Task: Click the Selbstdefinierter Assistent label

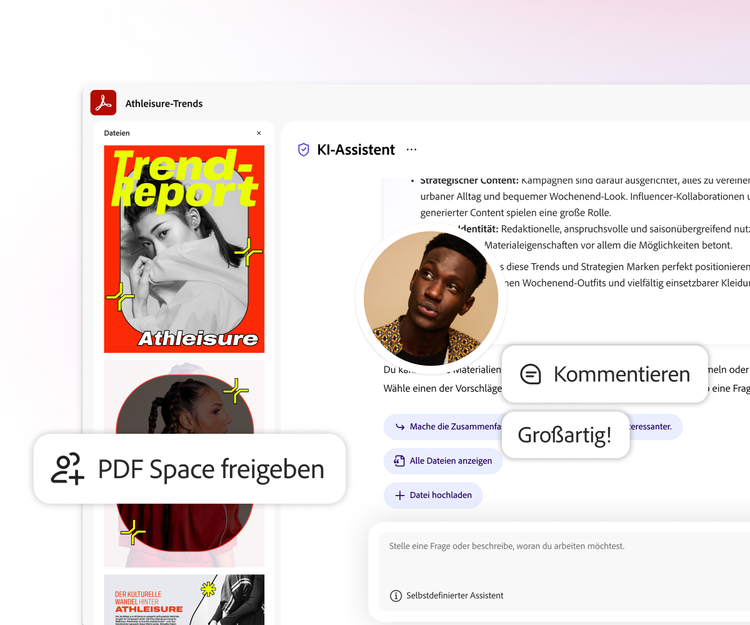Action: pyautogui.click(x=455, y=596)
